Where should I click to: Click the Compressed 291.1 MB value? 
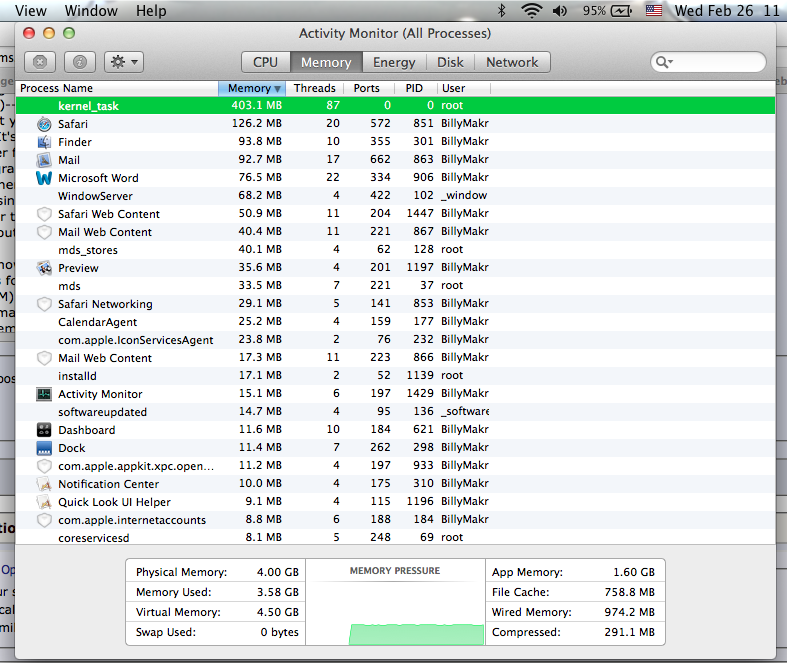pyautogui.click(x=629, y=632)
